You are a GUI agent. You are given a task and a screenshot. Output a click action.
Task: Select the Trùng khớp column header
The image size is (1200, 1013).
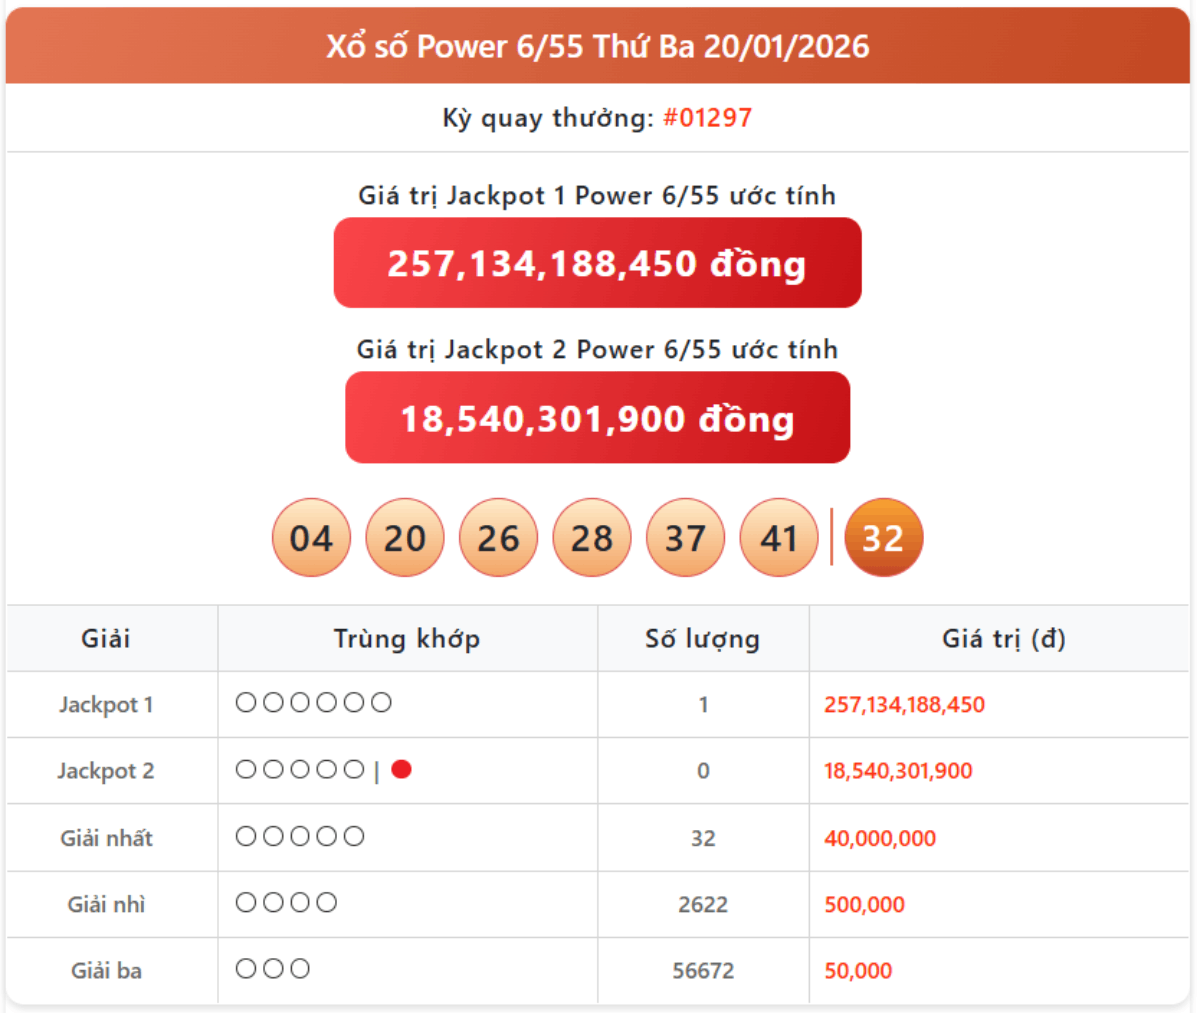[x=407, y=638]
